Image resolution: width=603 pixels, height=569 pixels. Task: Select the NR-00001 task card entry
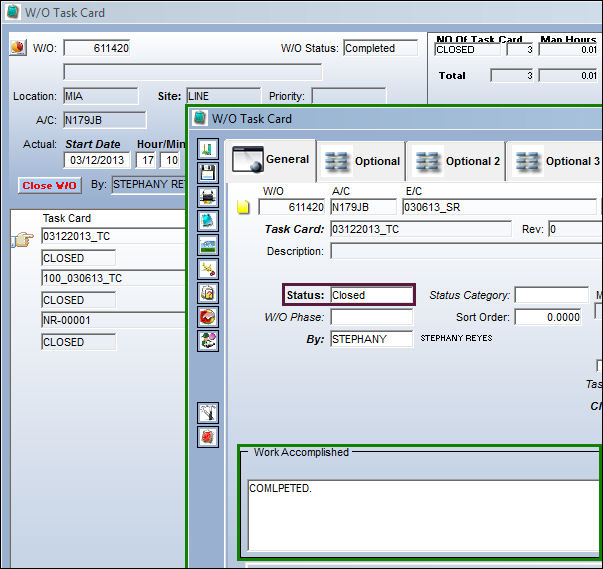(113, 320)
